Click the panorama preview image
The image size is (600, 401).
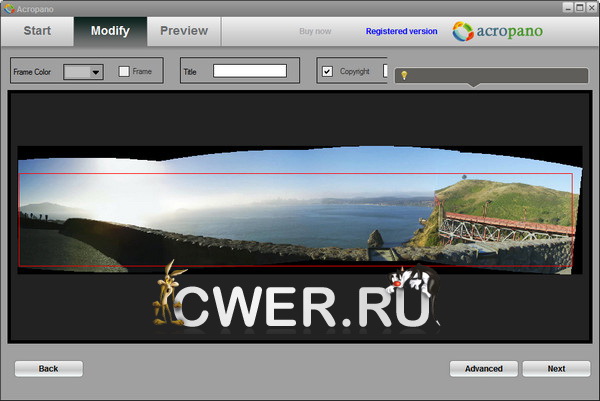300,215
